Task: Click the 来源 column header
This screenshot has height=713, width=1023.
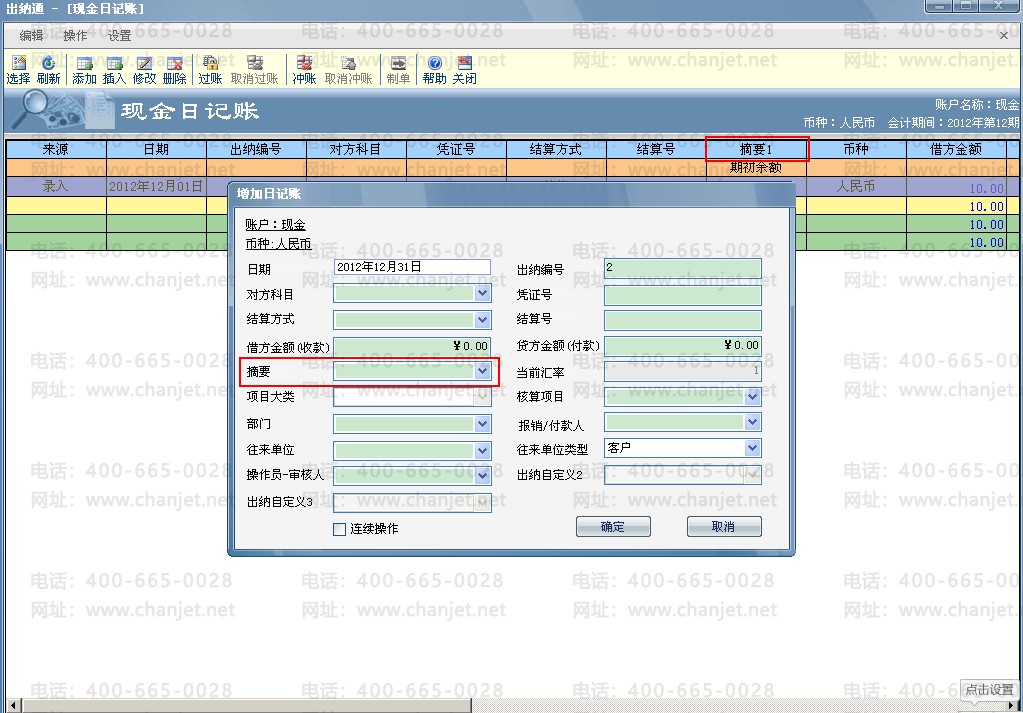Action: 55,149
